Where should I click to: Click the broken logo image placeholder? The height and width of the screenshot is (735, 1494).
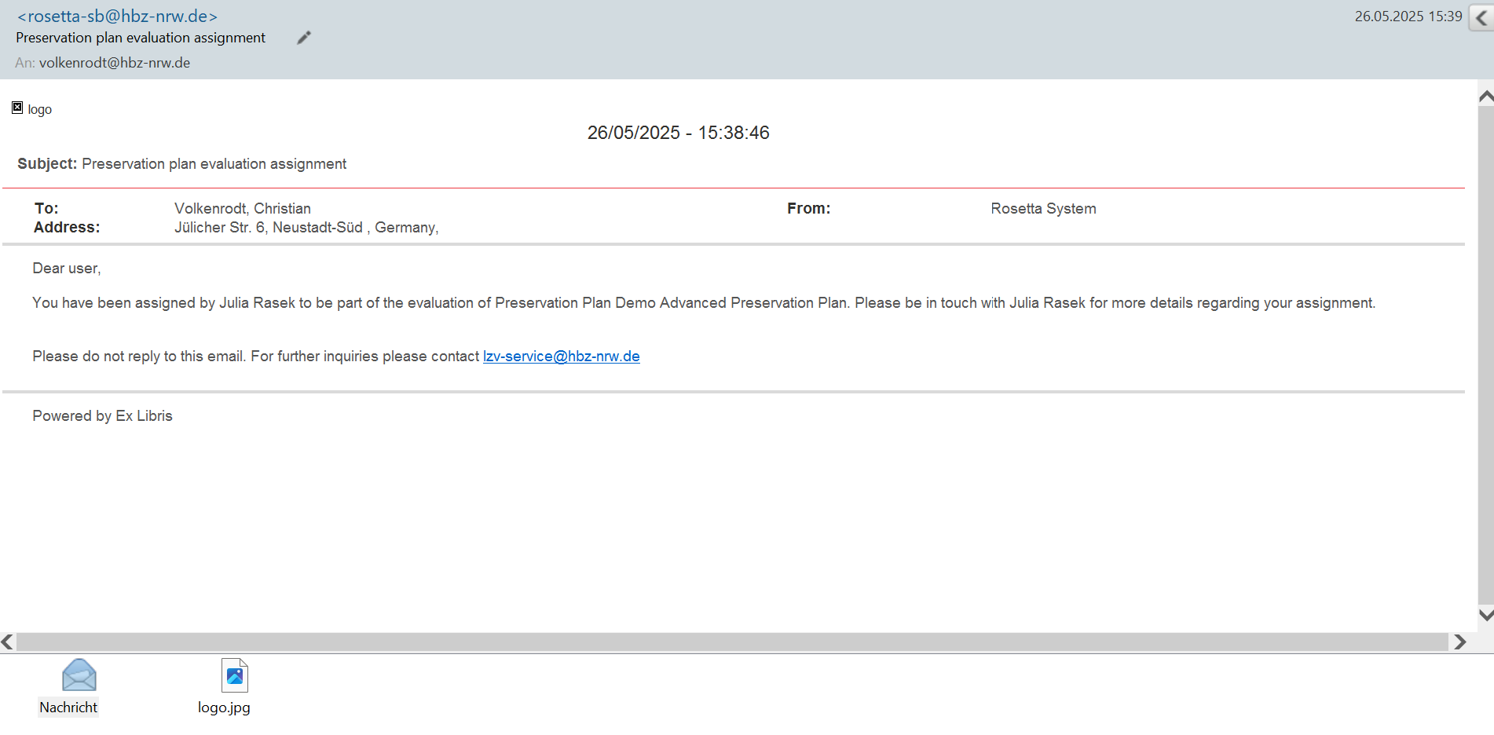click(x=17, y=108)
